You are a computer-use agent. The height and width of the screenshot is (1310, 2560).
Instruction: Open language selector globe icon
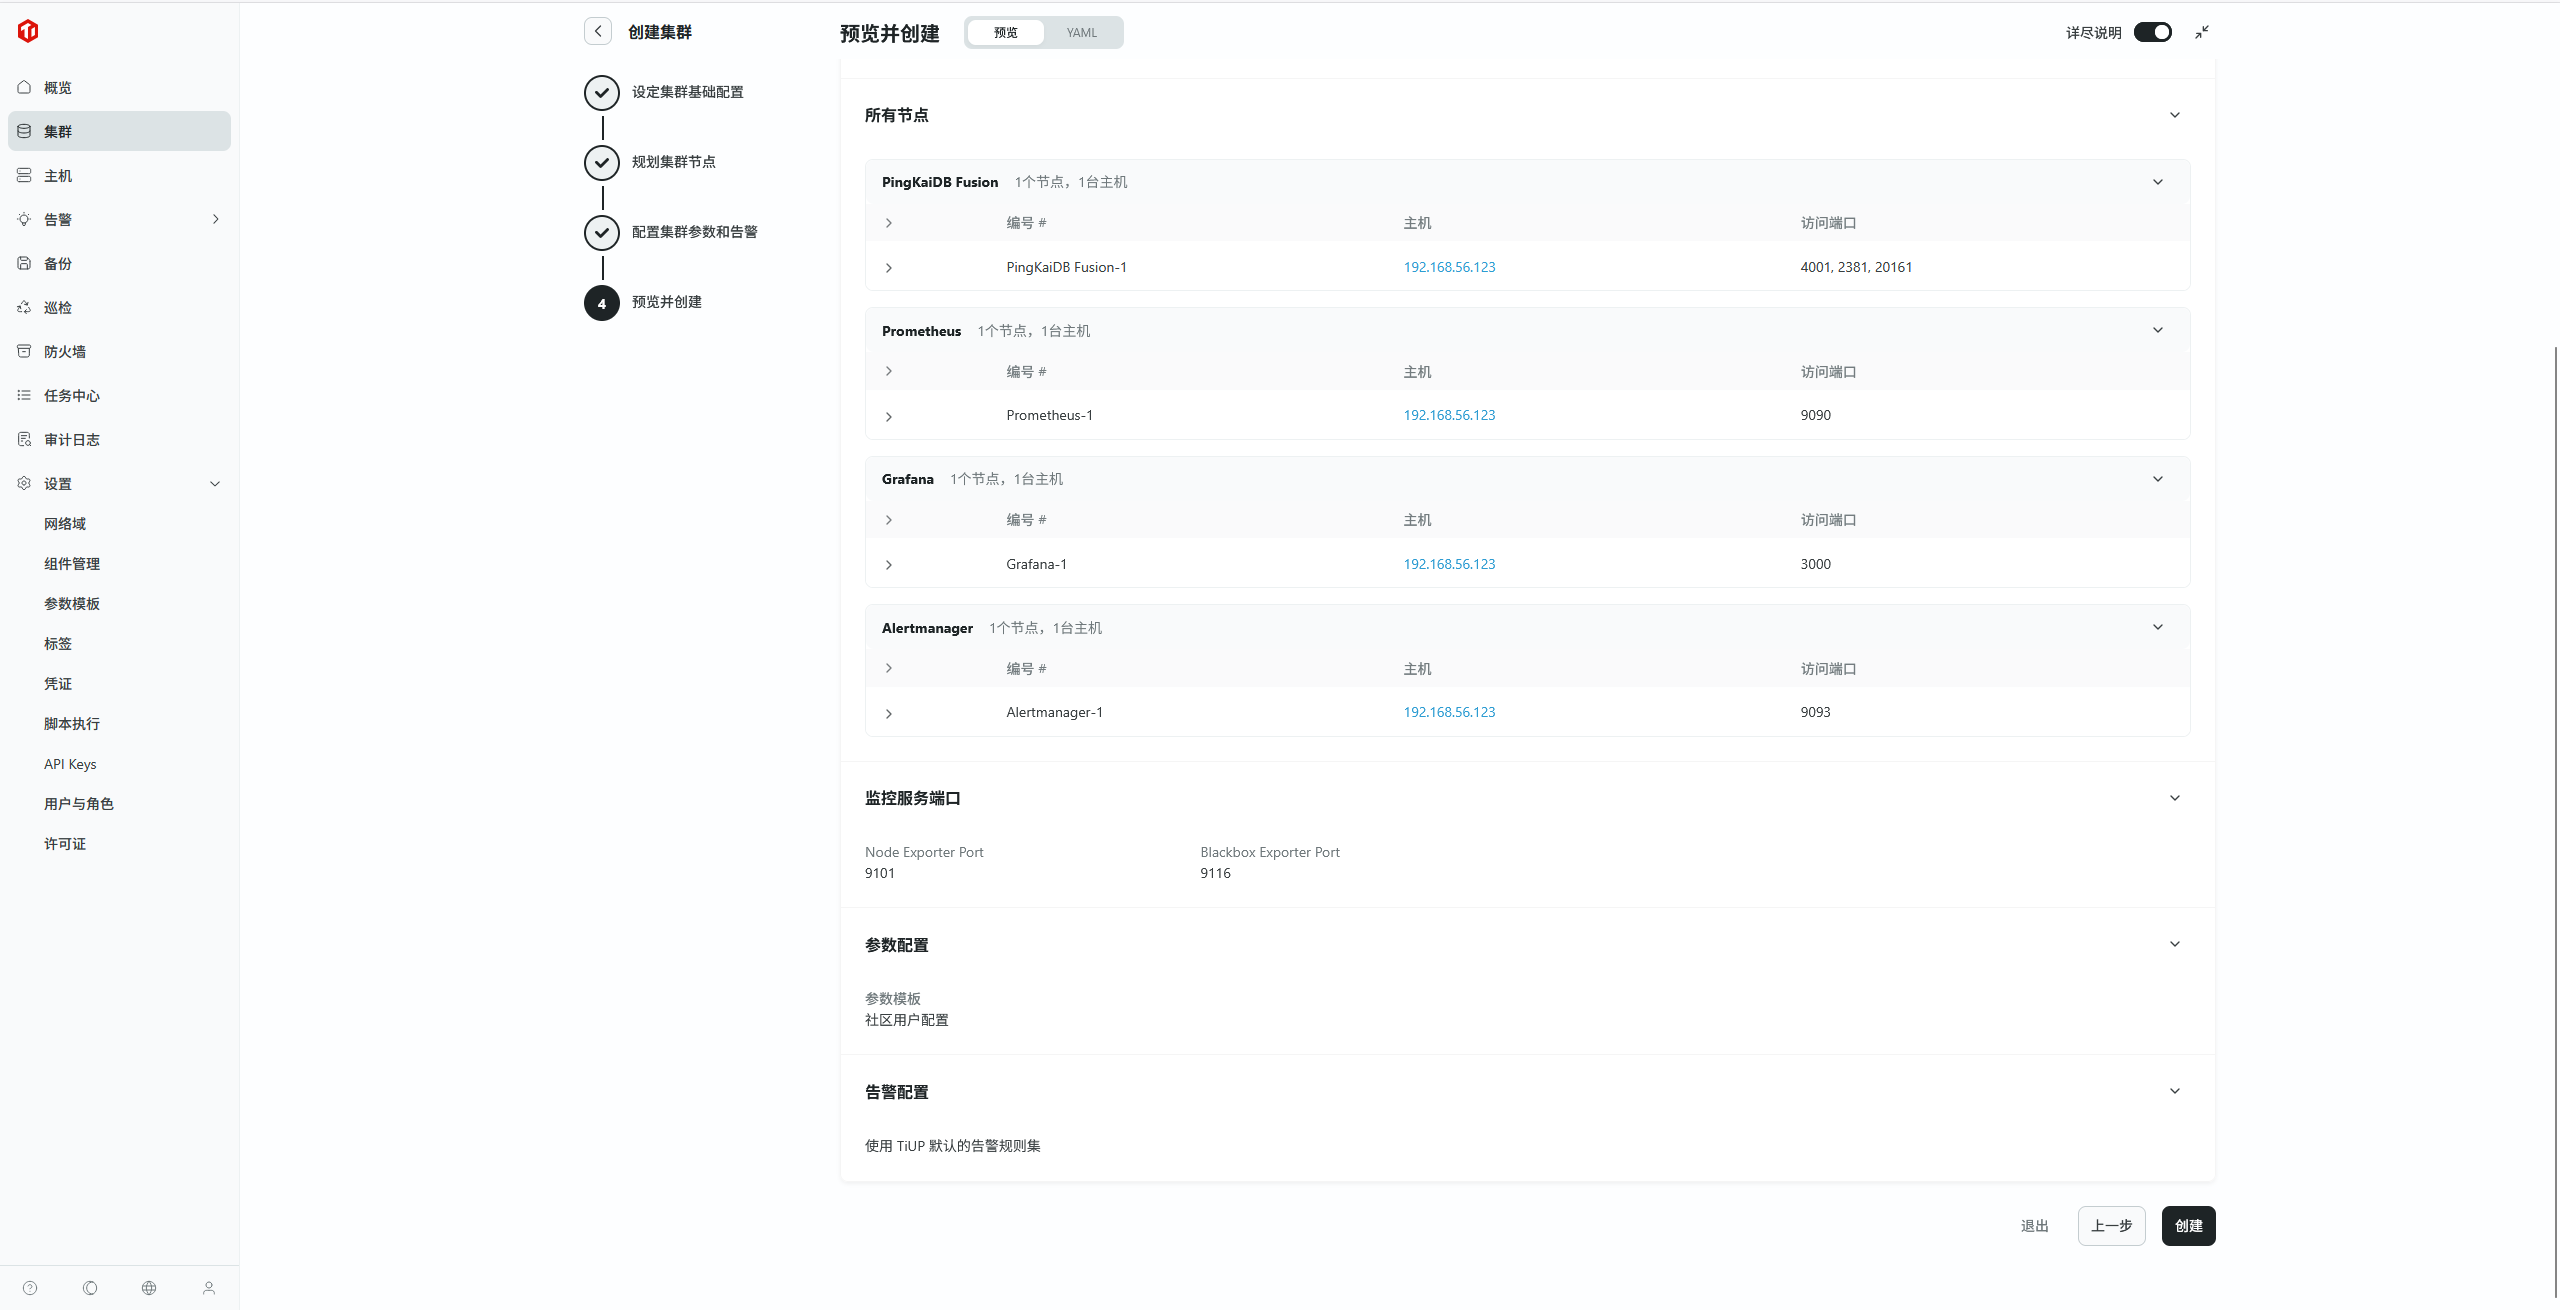point(149,1288)
